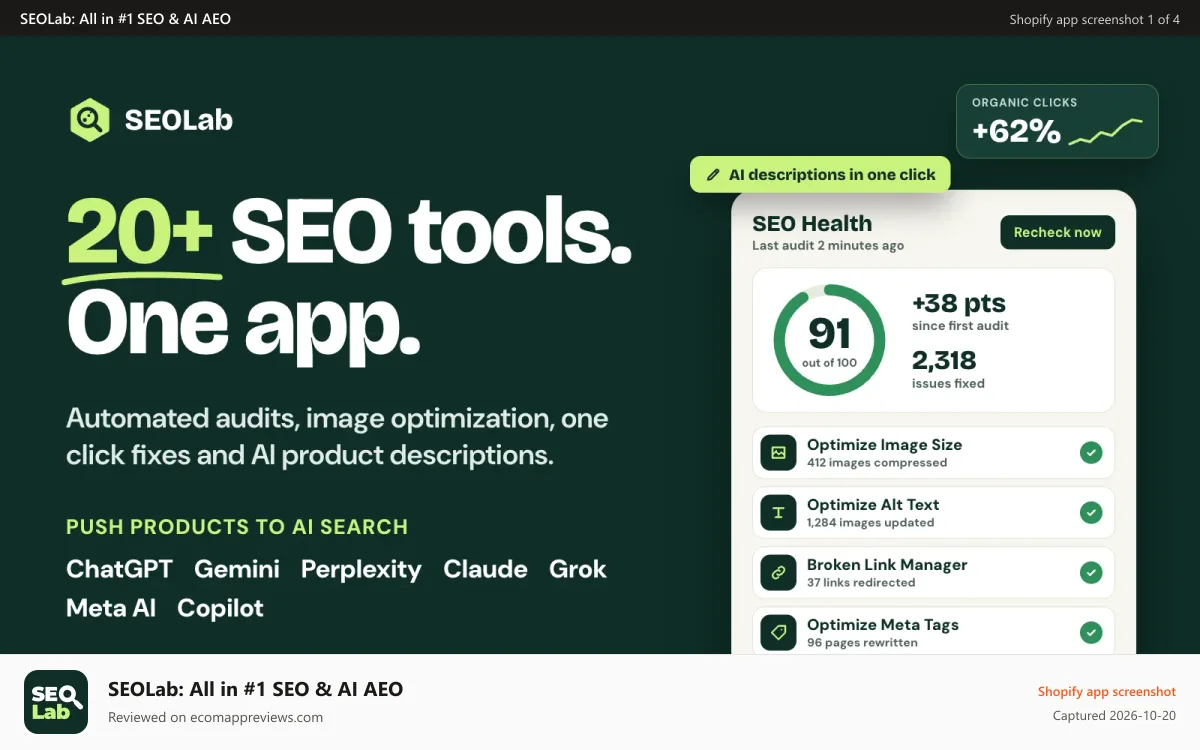The width and height of the screenshot is (1200, 750).
Task: Click Shopify app screenshot 1 of 4 text
Action: pos(1094,19)
